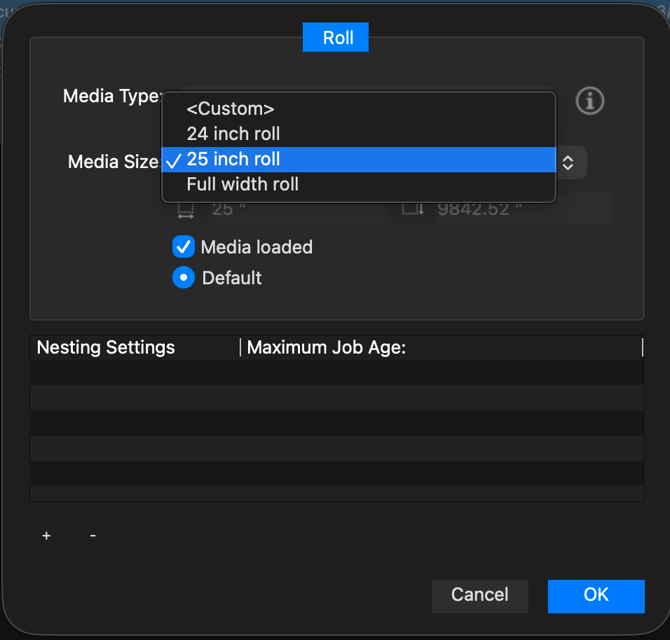This screenshot has height=640, width=670.
Task: Click the media length icon
Action: tap(412, 210)
